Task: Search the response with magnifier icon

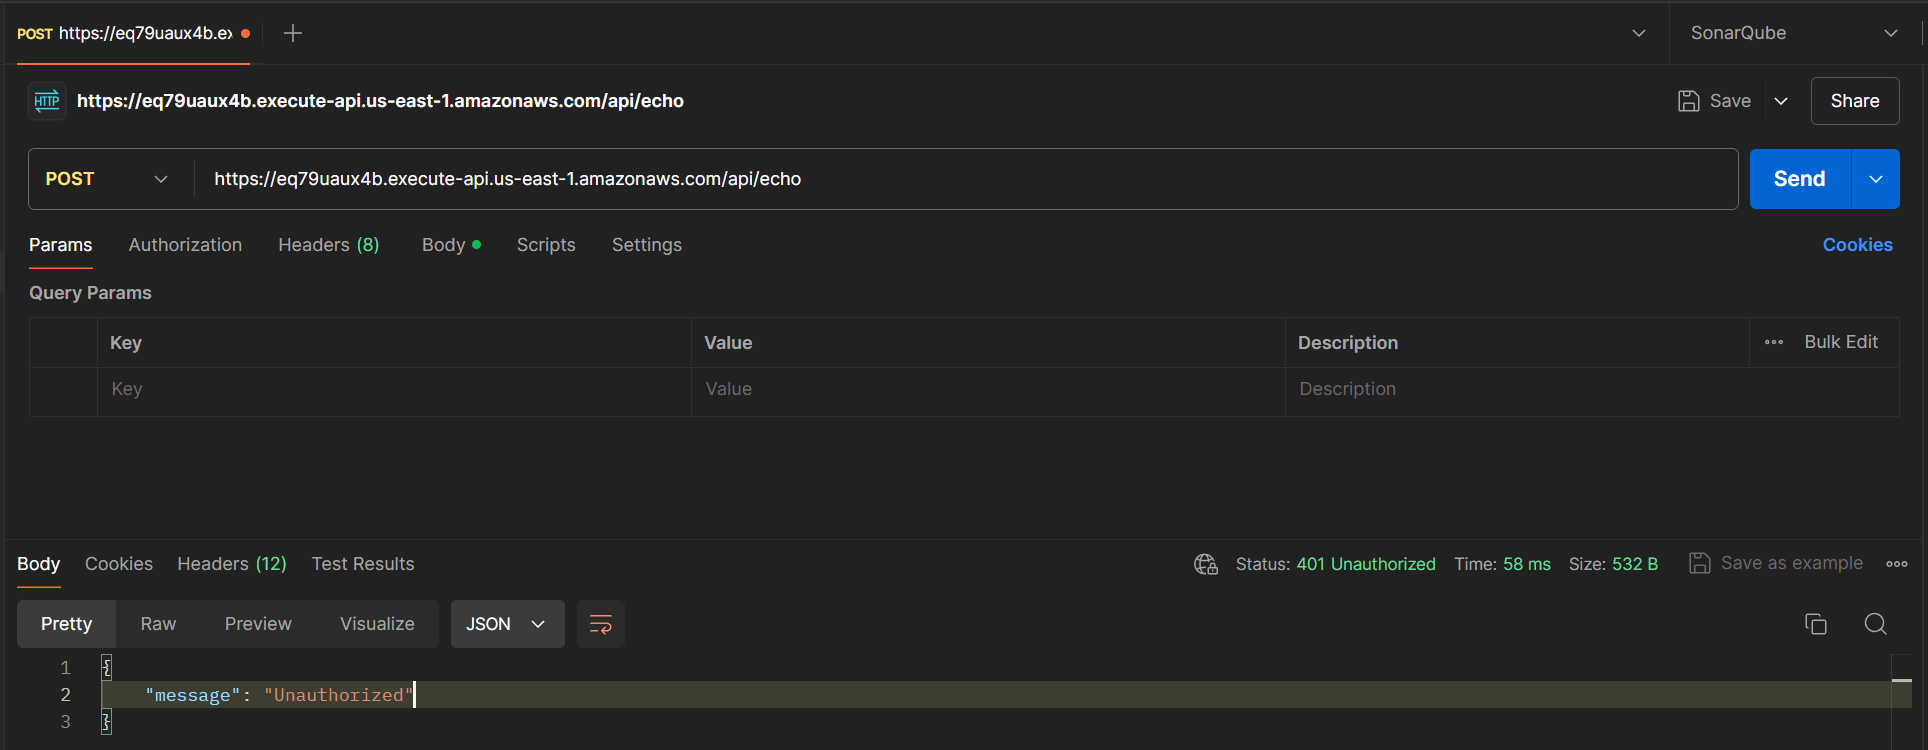Action: (1876, 624)
